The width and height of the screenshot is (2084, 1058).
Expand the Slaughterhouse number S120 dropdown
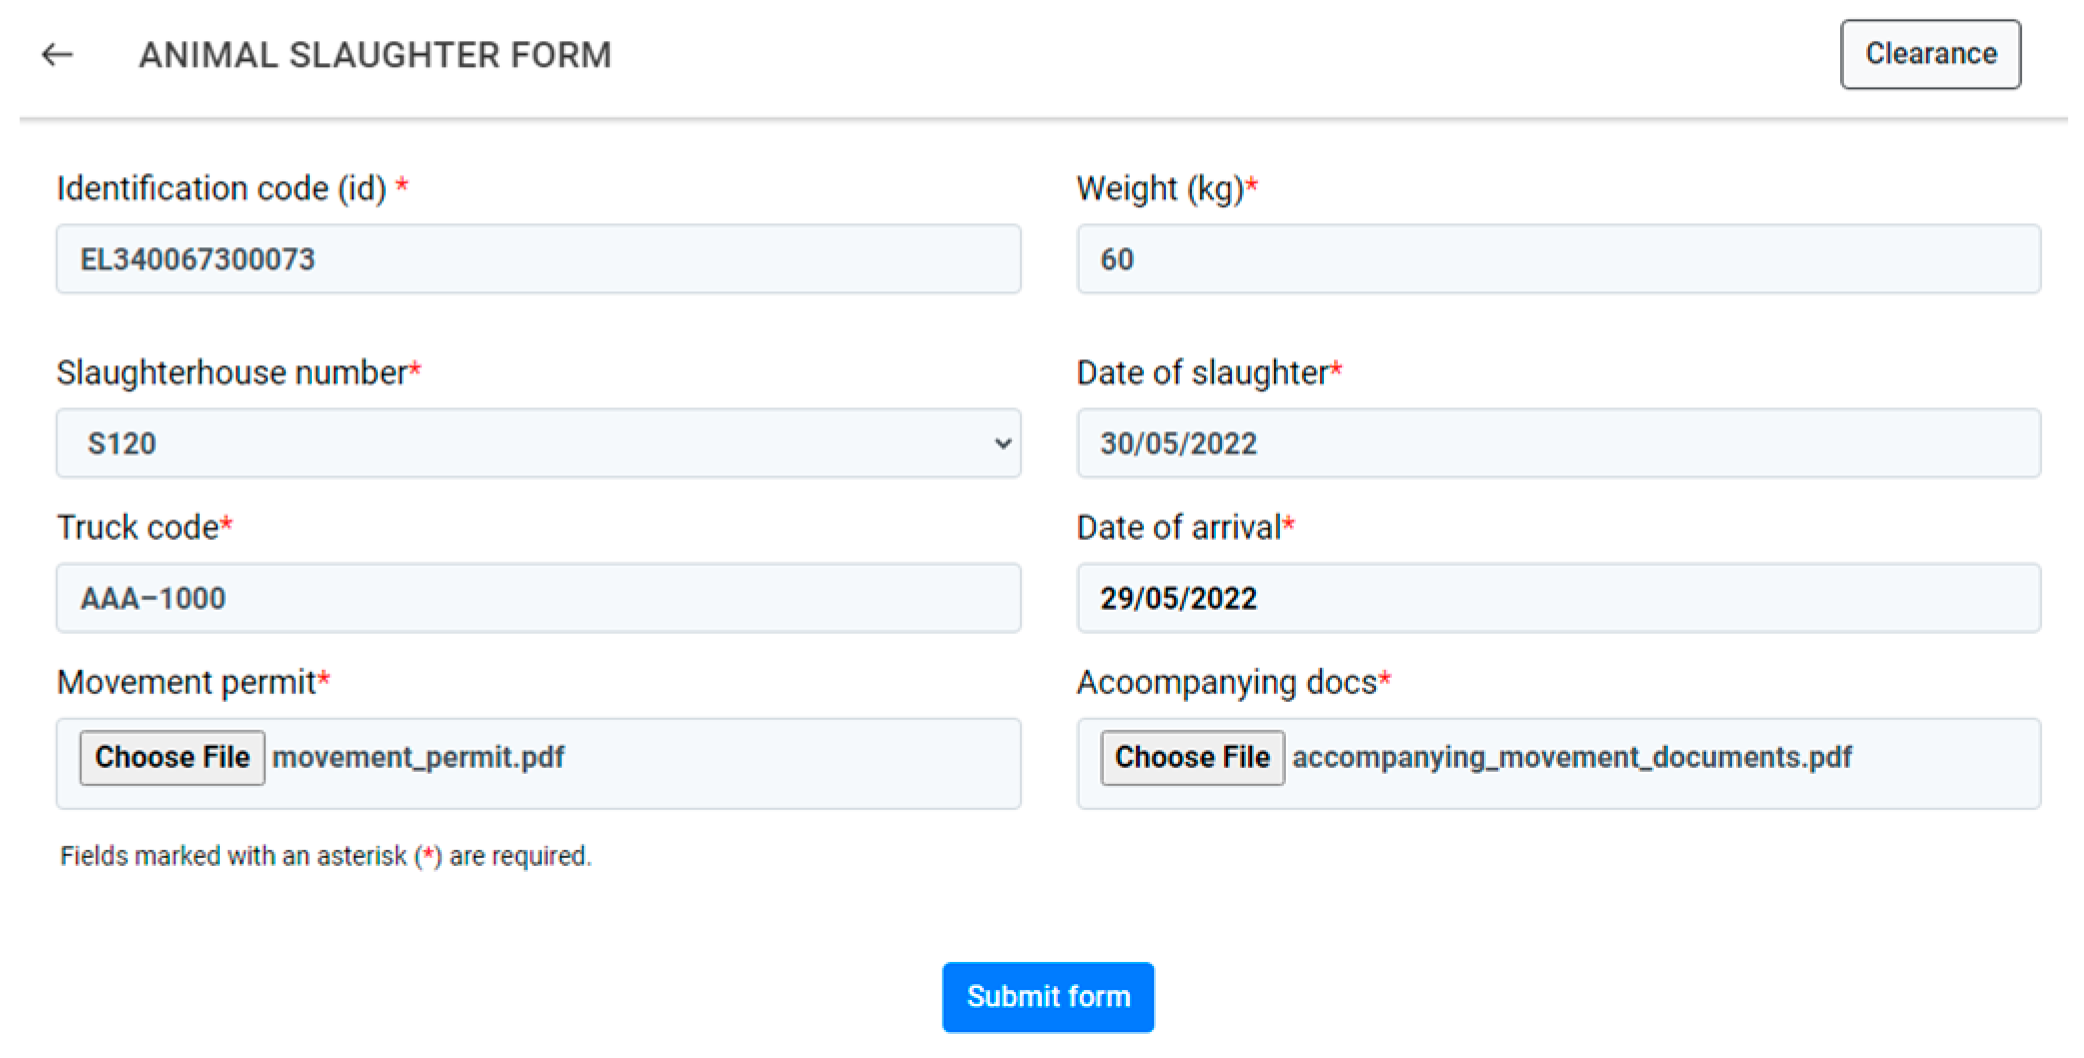(538, 443)
